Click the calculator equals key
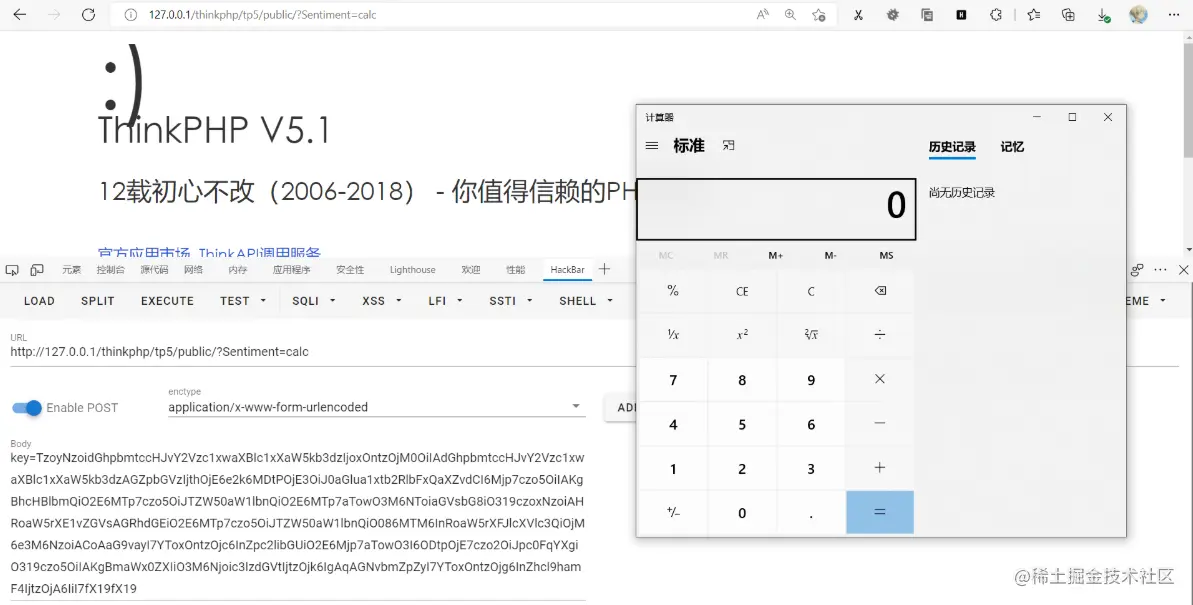 880,512
